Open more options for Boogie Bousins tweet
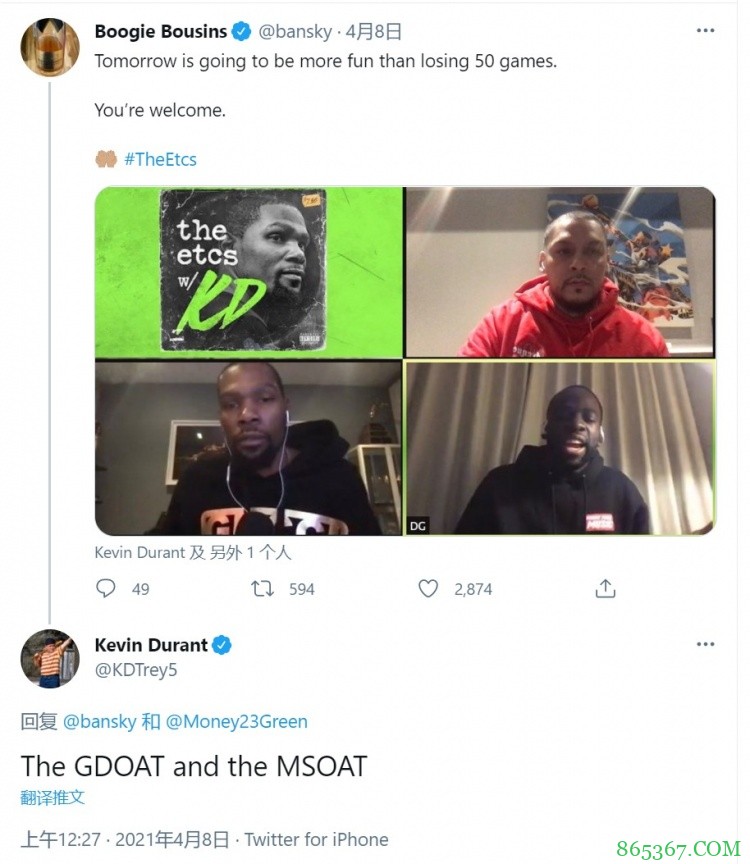750x864 pixels. coord(705,30)
